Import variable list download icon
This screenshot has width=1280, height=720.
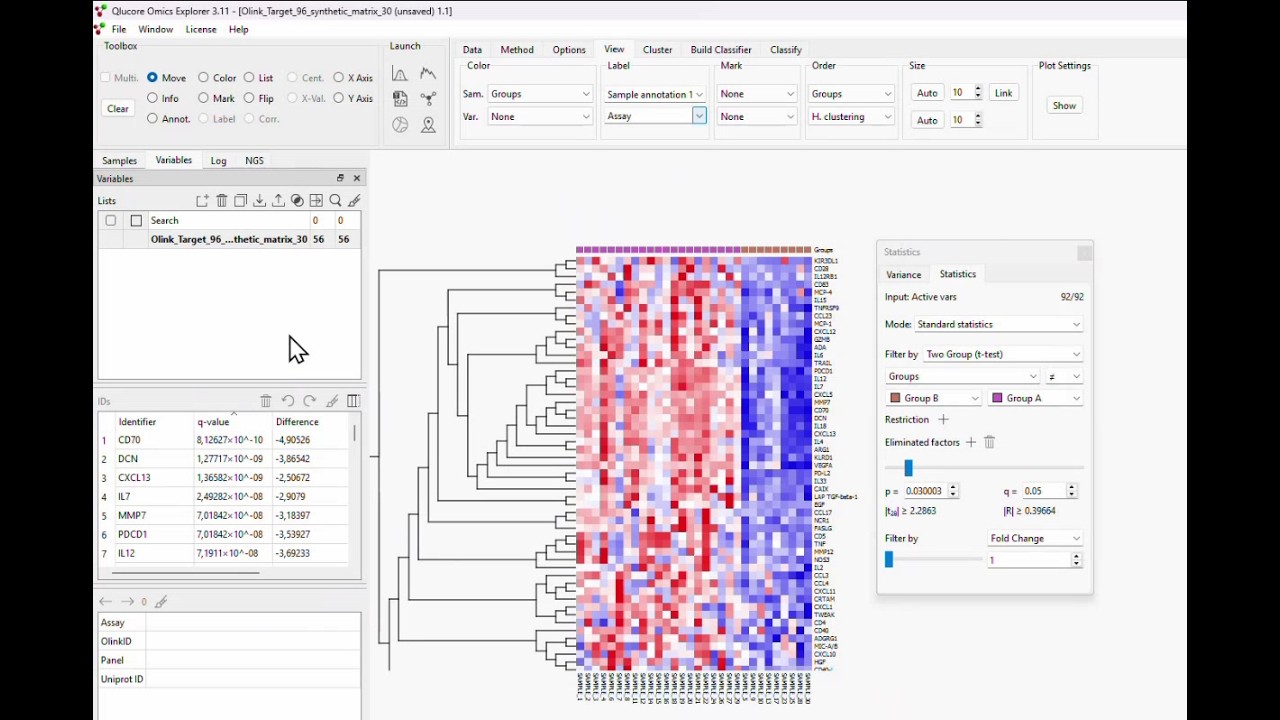[259, 201]
